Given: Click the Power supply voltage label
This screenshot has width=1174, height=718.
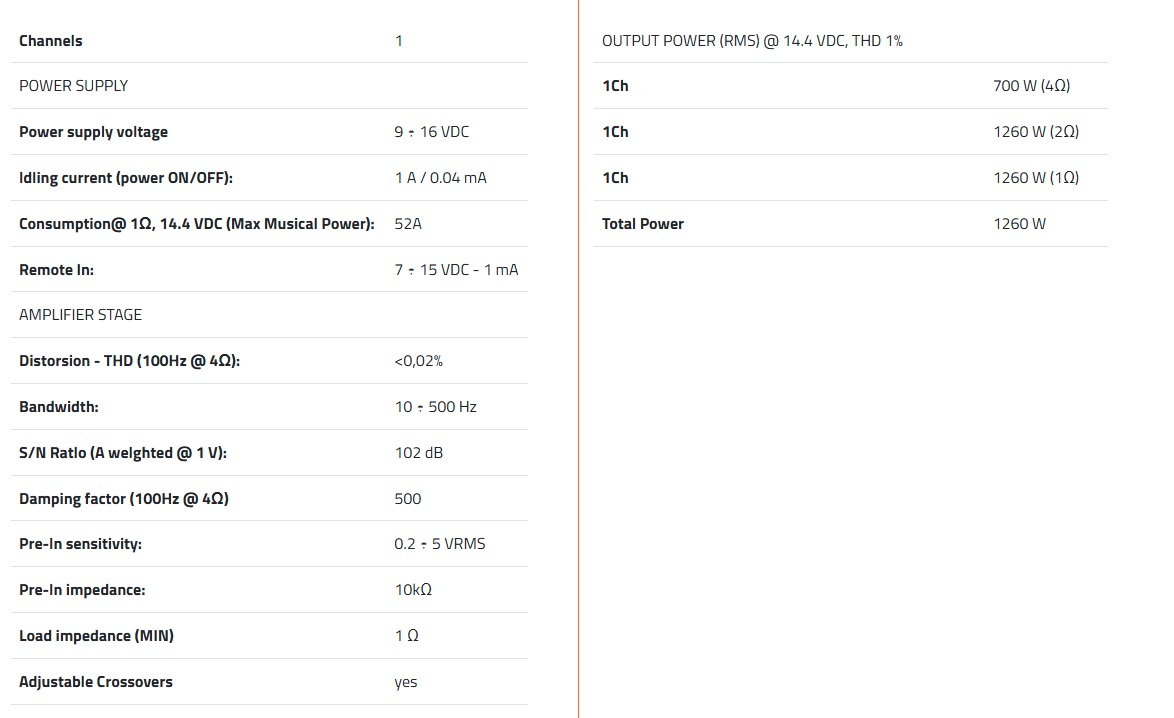Looking at the screenshot, I should point(93,132).
